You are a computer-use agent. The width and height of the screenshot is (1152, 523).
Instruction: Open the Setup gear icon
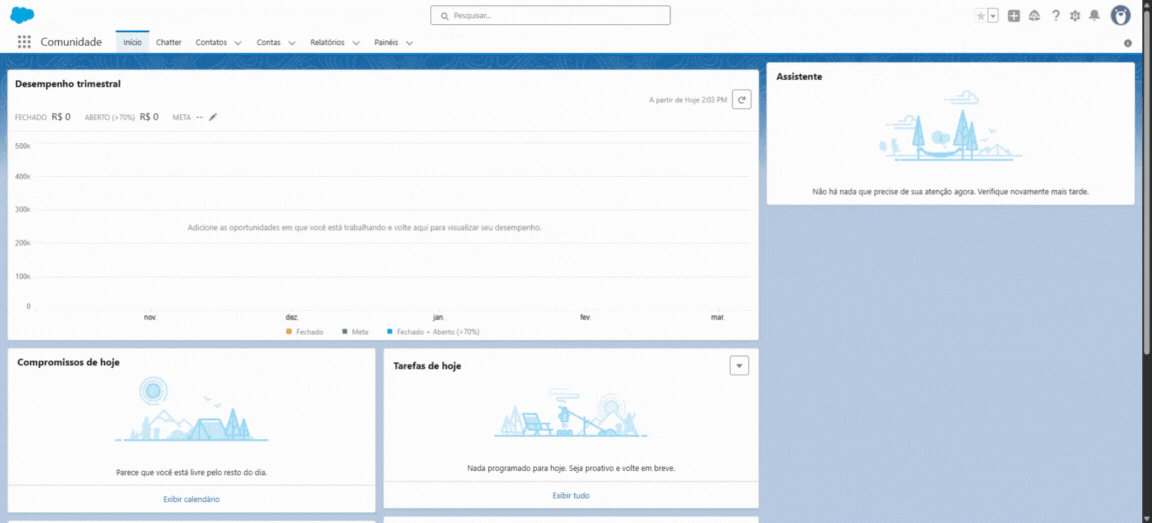pos(1075,16)
